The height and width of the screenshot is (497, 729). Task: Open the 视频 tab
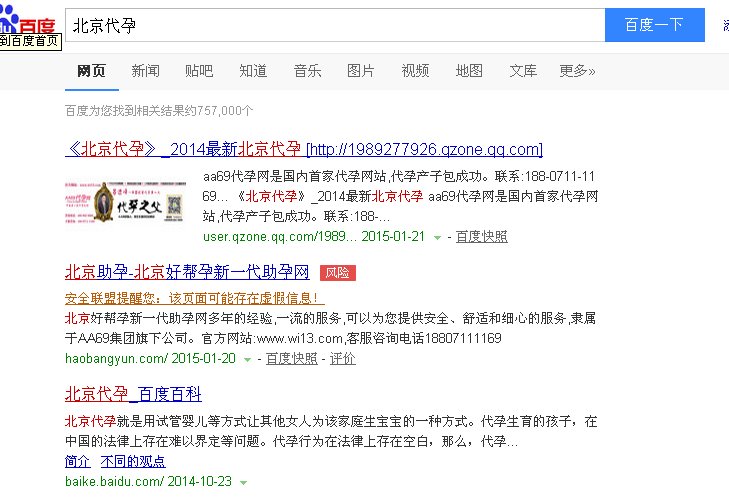(x=415, y=71)
